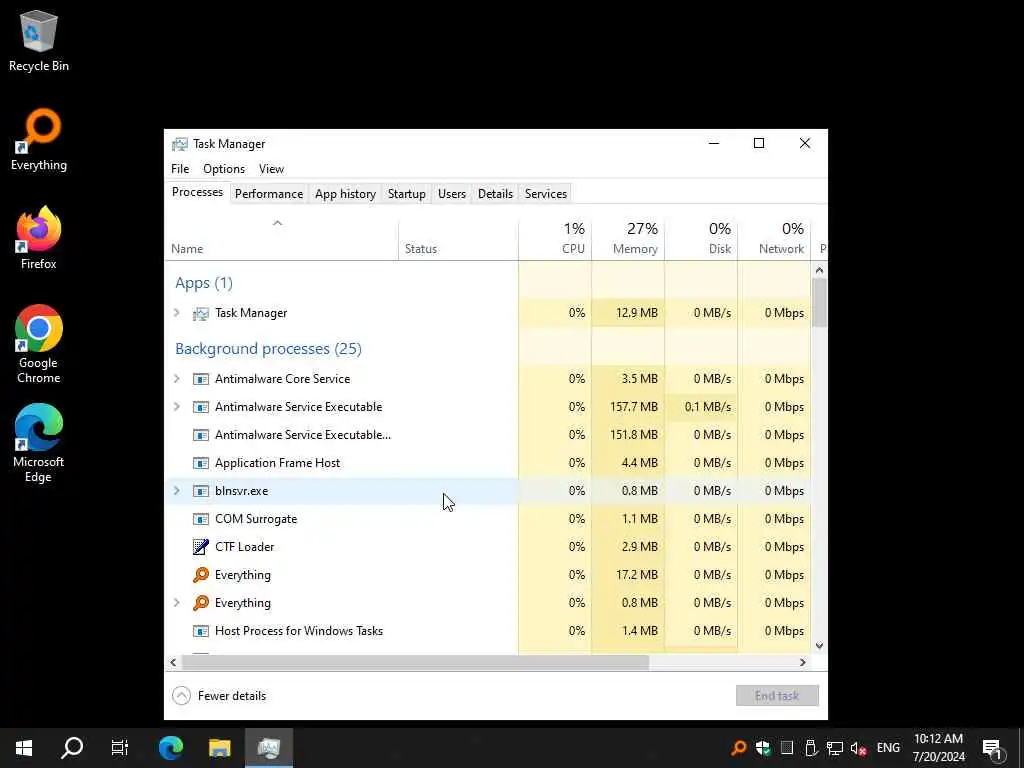Screen dimensions: 1024x768
Task: Sort by the Network column header
Action: (775, 238)
